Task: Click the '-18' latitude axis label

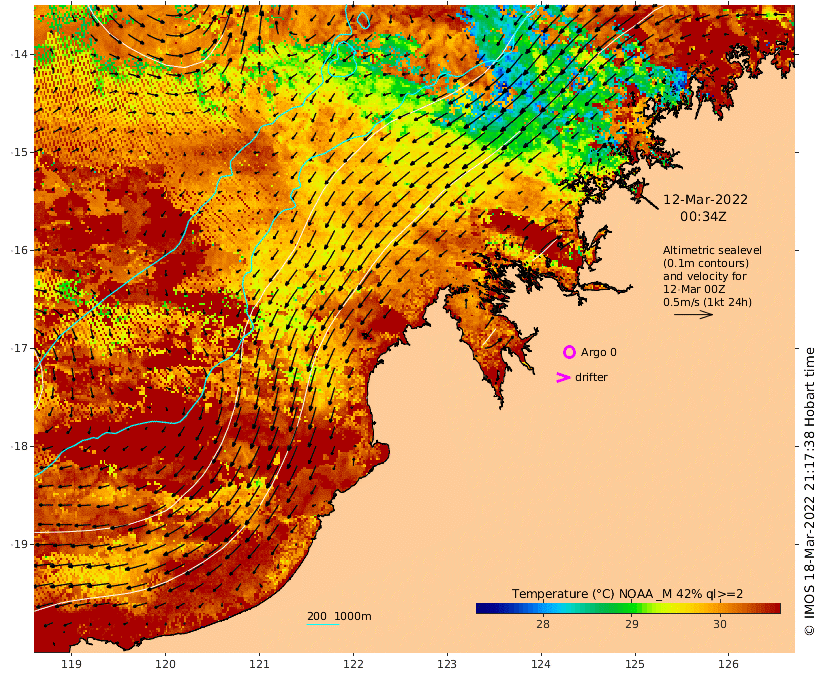Action: pyautogui.click(x=20, y=446)
